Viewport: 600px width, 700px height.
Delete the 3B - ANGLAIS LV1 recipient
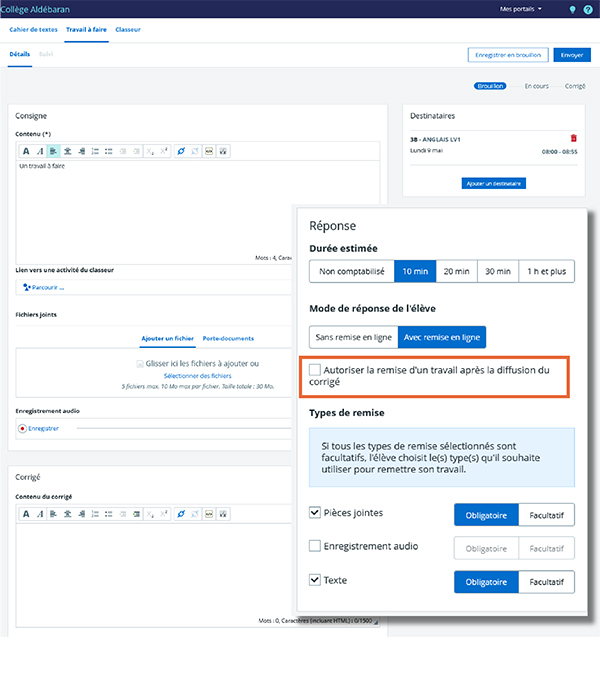[x=573, y=138]
